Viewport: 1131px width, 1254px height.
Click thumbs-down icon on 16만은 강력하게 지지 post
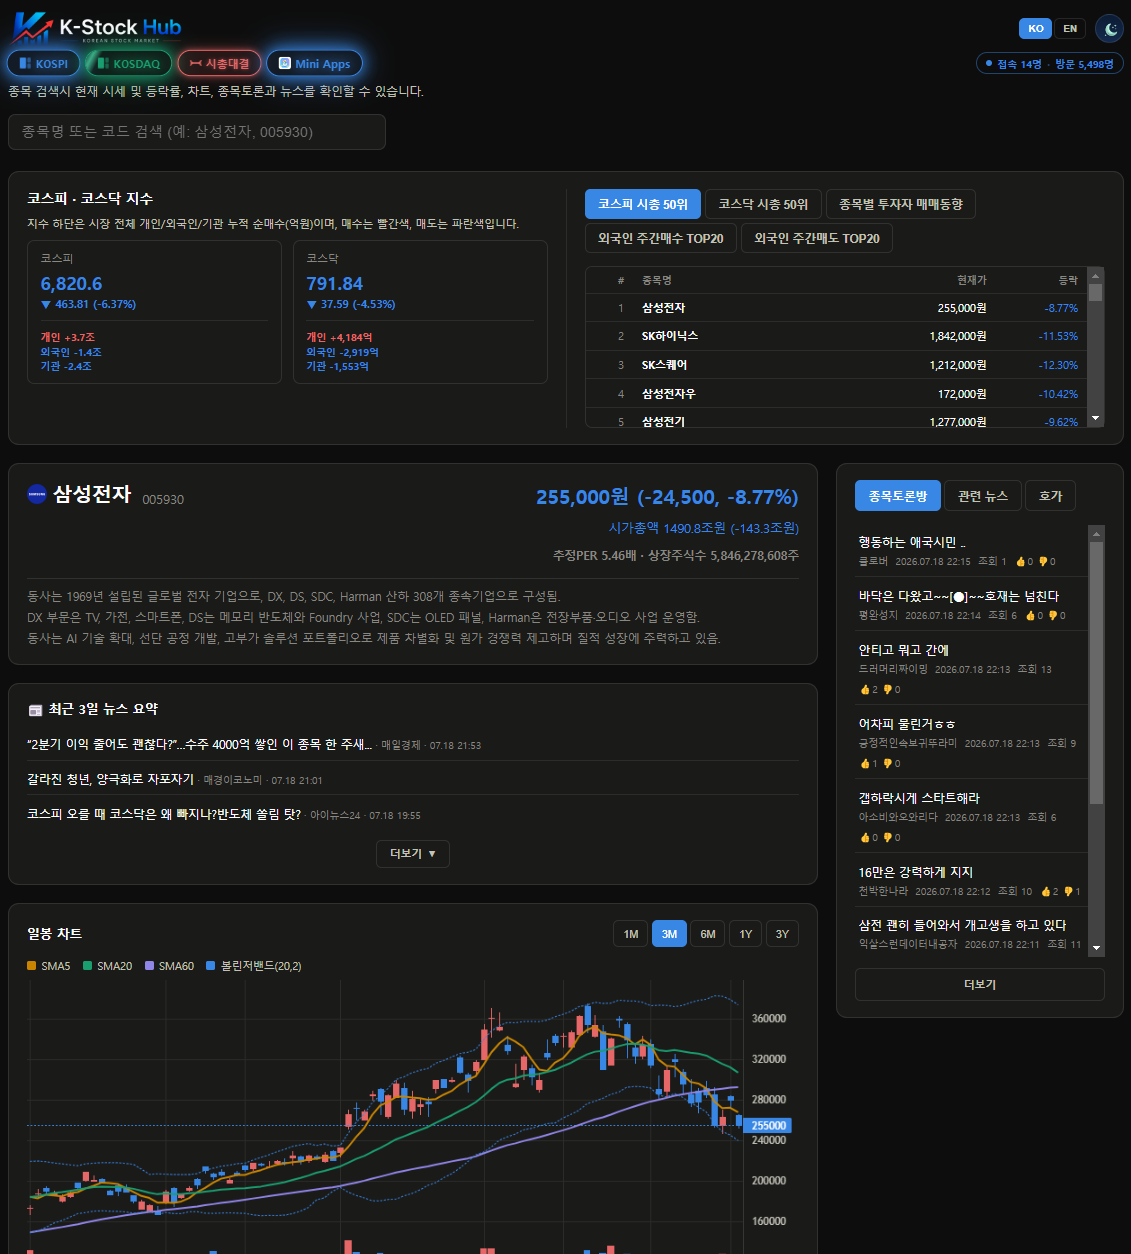[1068, 892]
